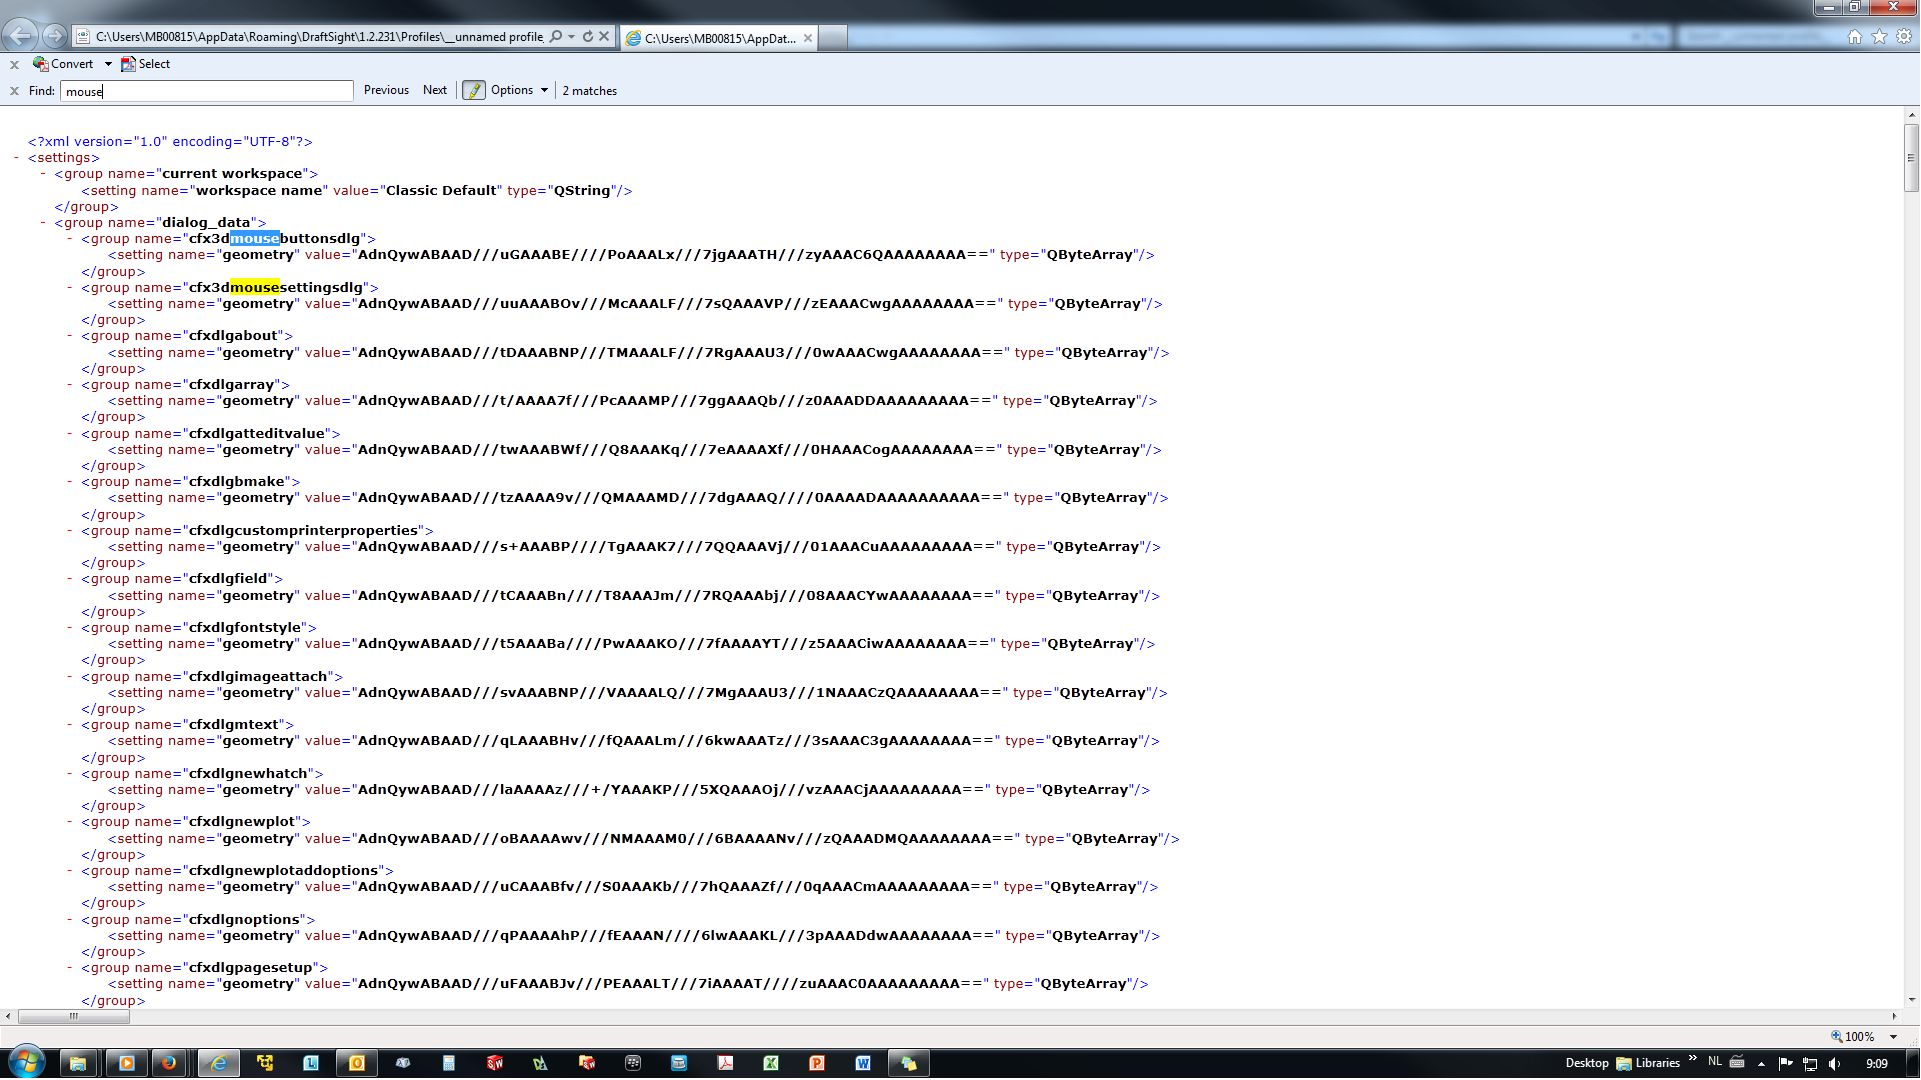Open Favorites star icon
Screen dimensions: 1921x1080
1880,36
